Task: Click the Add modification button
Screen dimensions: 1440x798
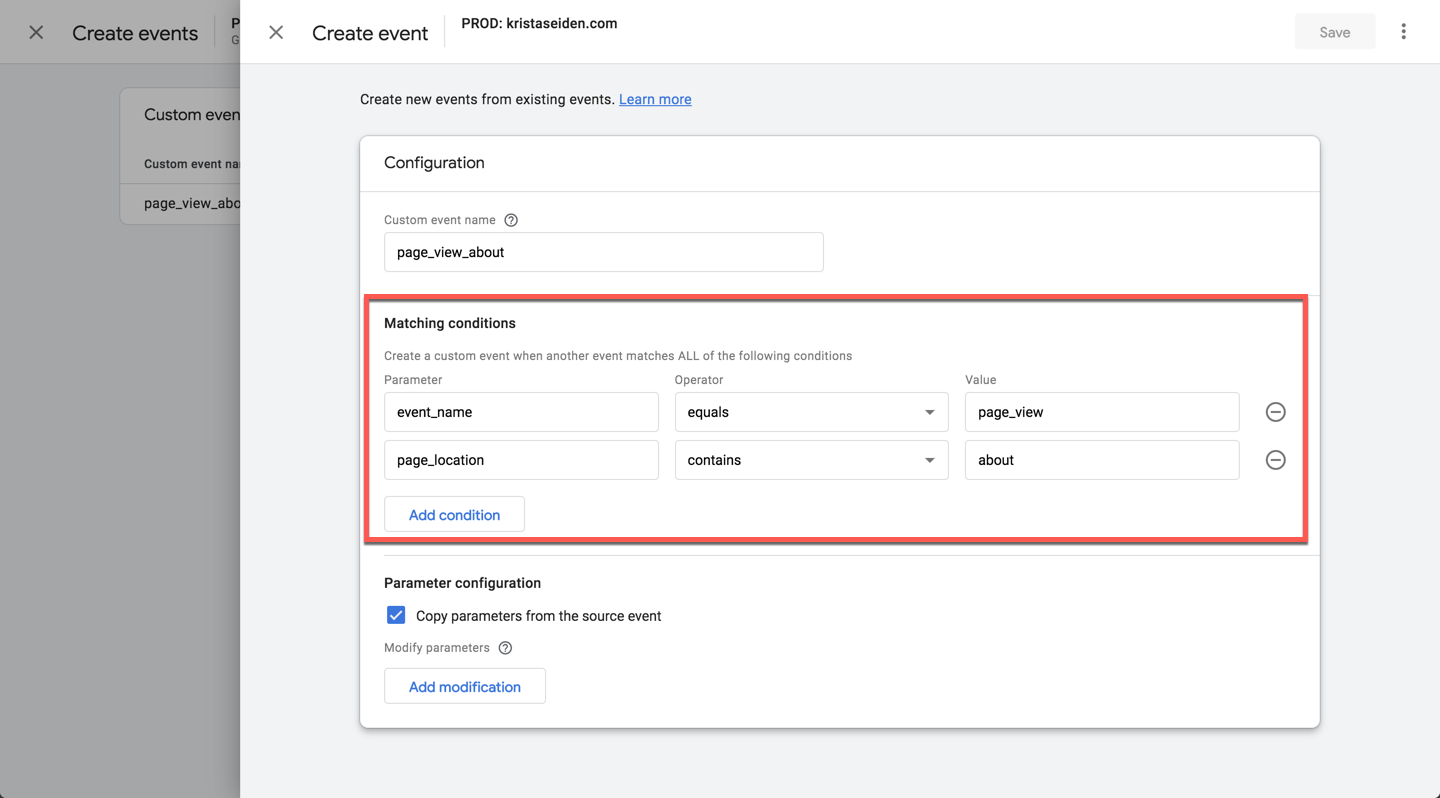Action: [x=464, y=687]
